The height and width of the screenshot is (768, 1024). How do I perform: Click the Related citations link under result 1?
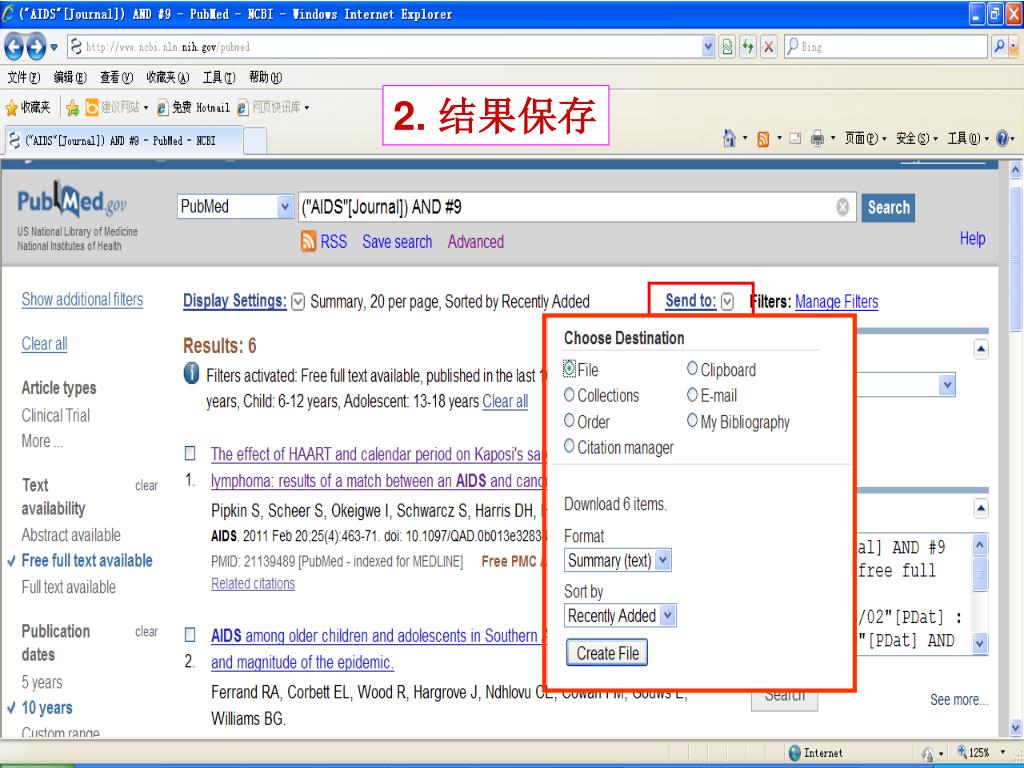253,584
